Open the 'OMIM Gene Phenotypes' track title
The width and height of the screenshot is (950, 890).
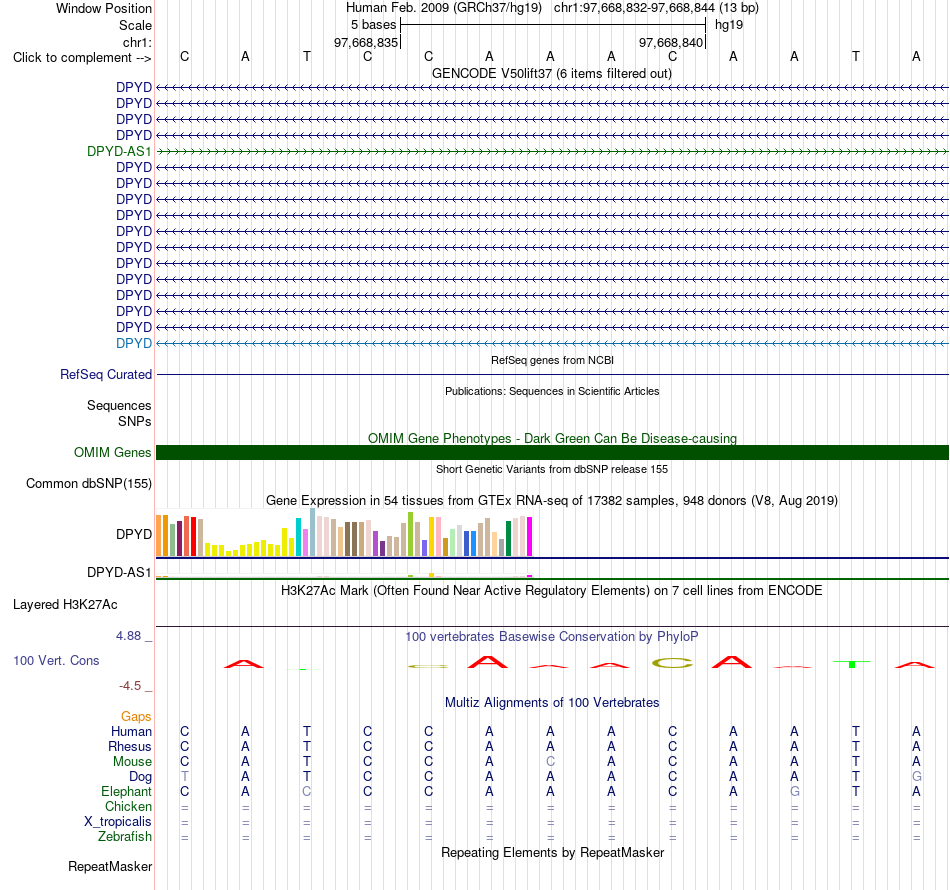point(552,438)
